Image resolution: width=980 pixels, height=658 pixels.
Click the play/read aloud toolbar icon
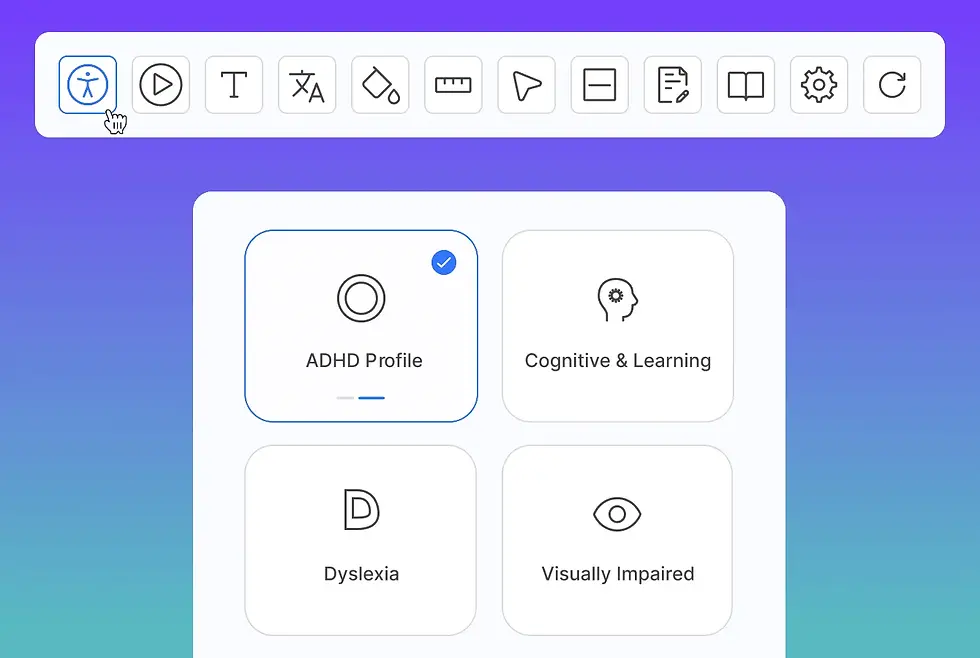coord(161,85)
